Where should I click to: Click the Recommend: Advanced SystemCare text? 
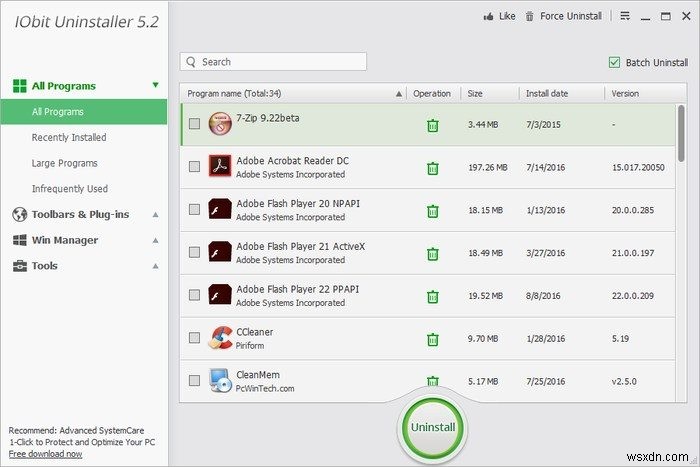tap(76, 431)
